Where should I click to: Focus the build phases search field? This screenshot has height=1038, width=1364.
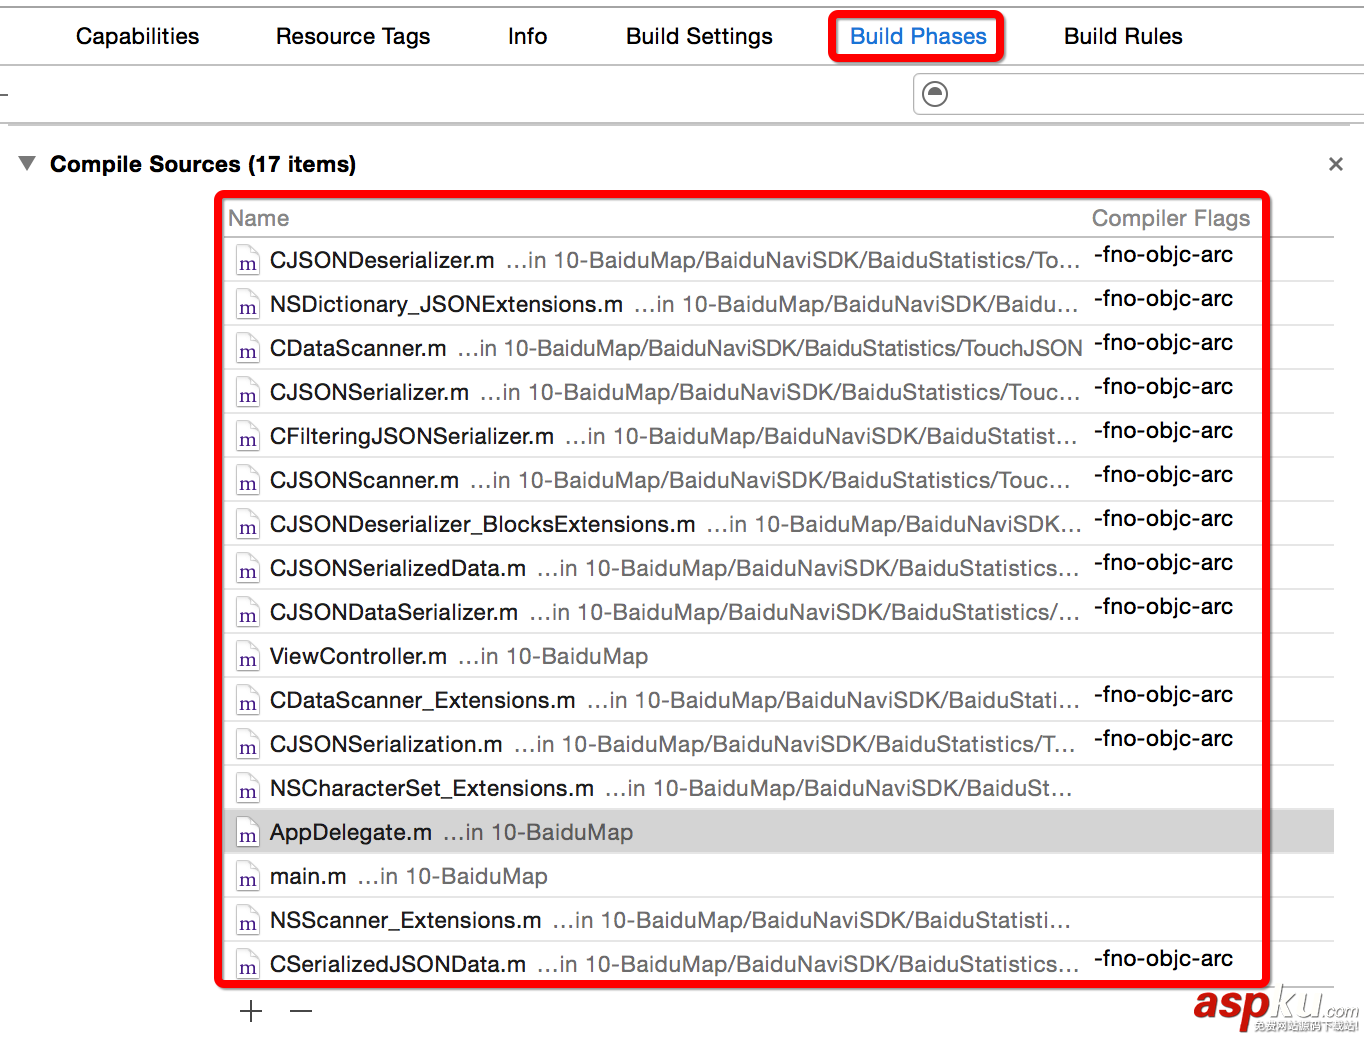point(1139,94)
